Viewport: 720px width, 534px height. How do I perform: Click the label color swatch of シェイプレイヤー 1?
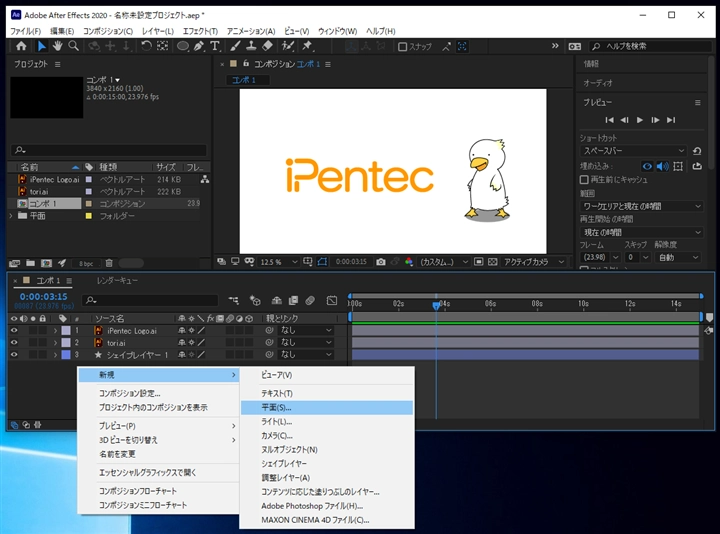point(65,354)
